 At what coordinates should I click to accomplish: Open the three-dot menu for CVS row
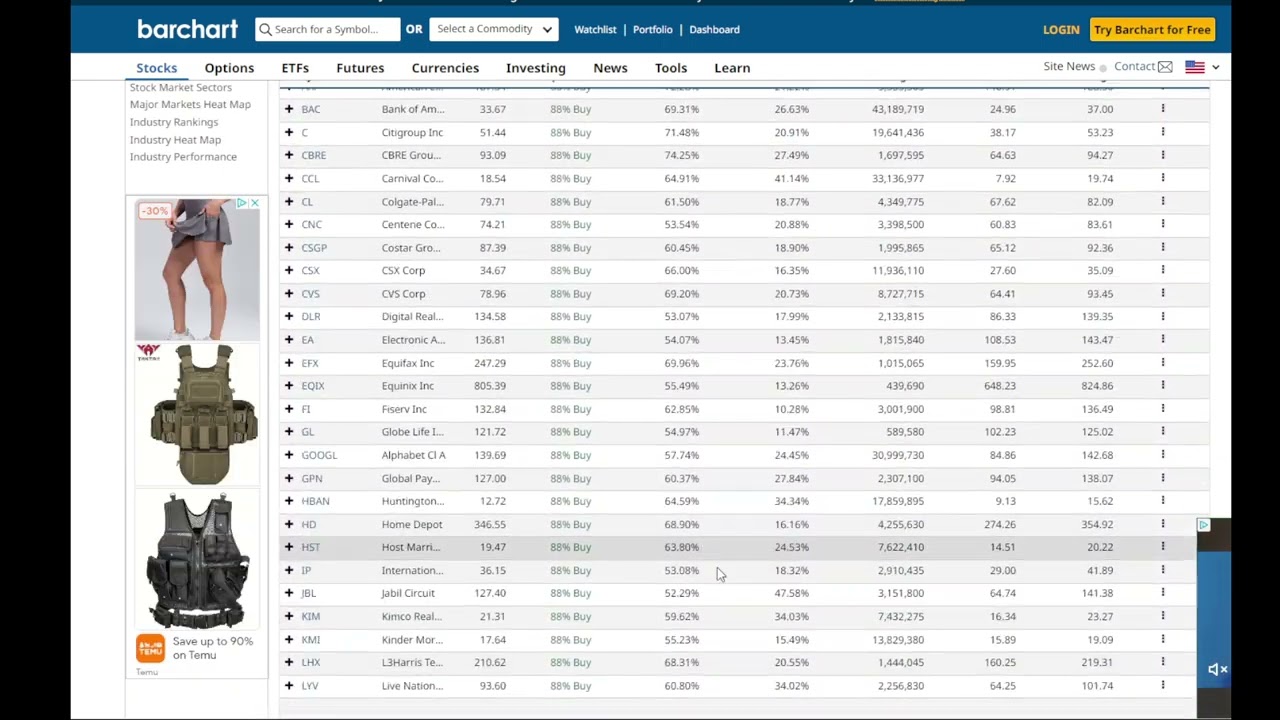tap(1163, 294)
